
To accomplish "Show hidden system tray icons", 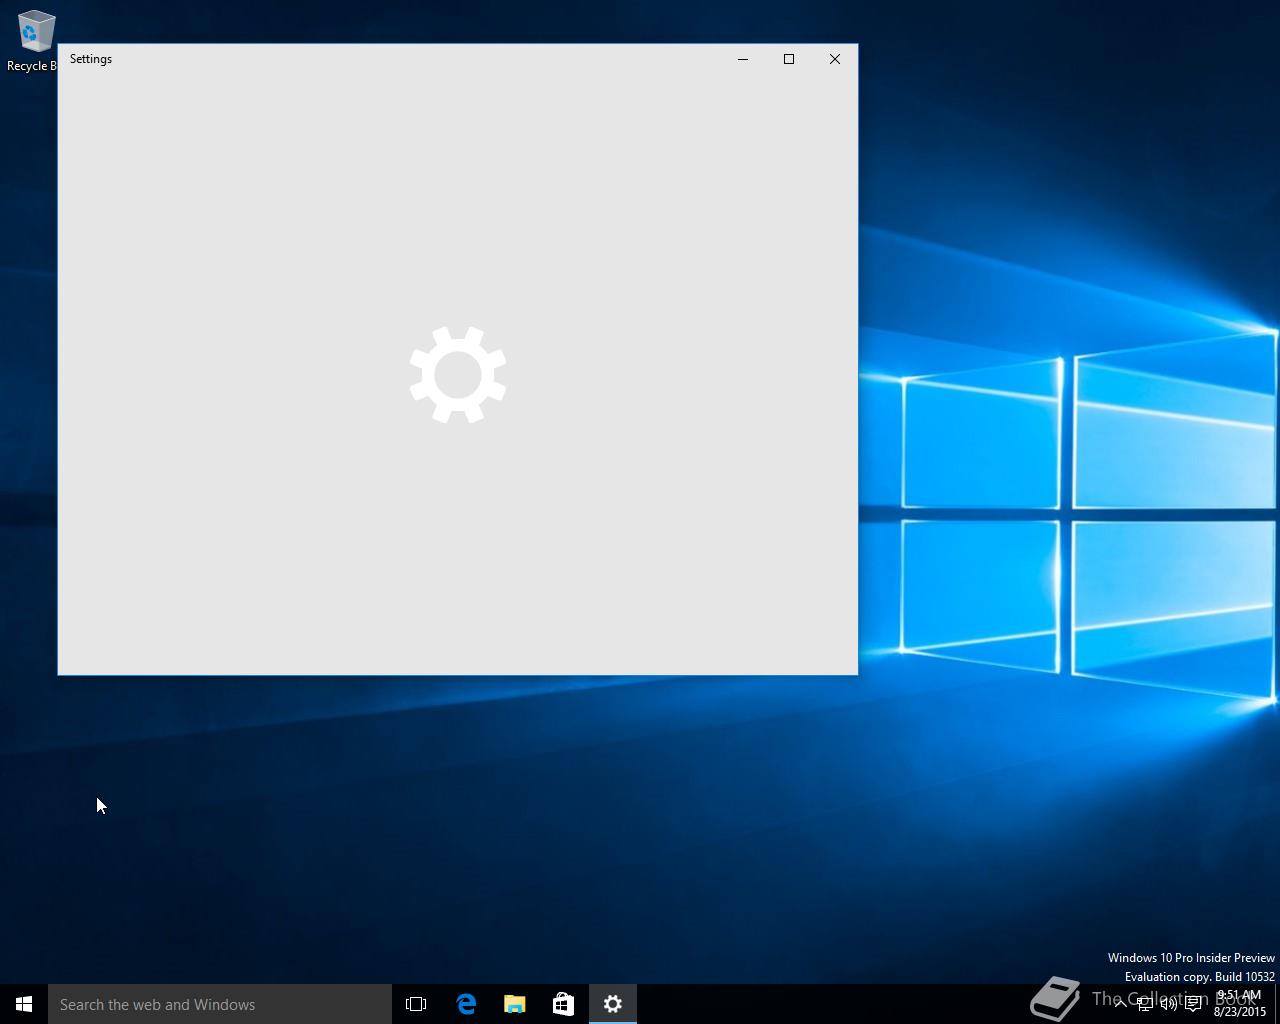I will coord(1121,1004).
